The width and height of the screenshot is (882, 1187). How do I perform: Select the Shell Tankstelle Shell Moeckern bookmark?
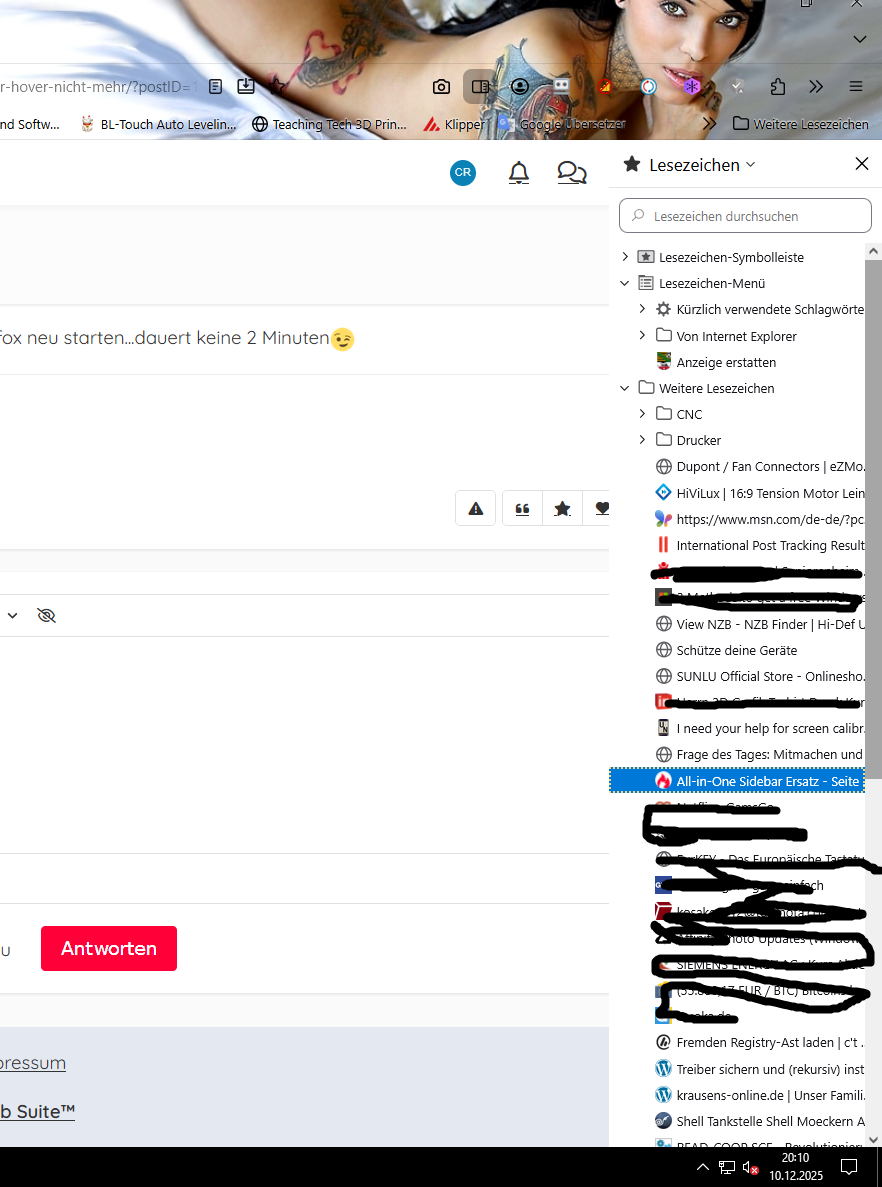(x=759, y=1121)
